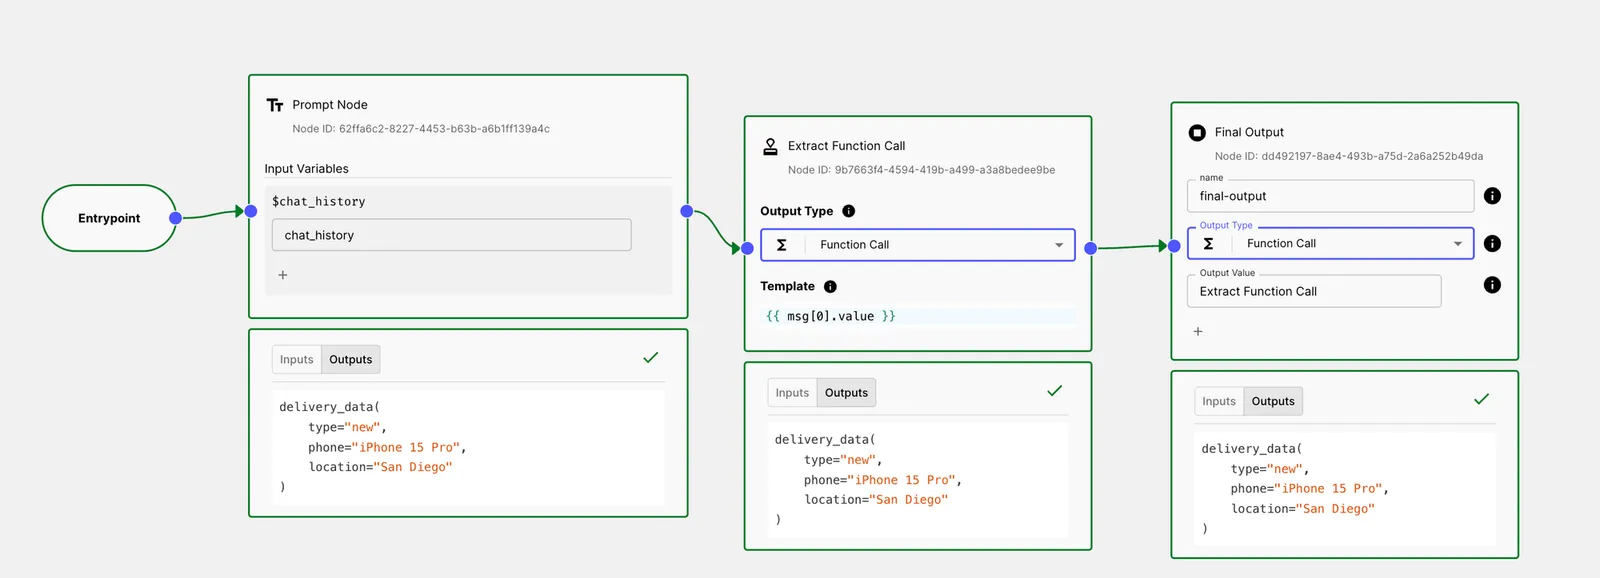Click the Extract Function Call stamp icon
This screenshot has width=1600, height=578.
pos(770,146)
